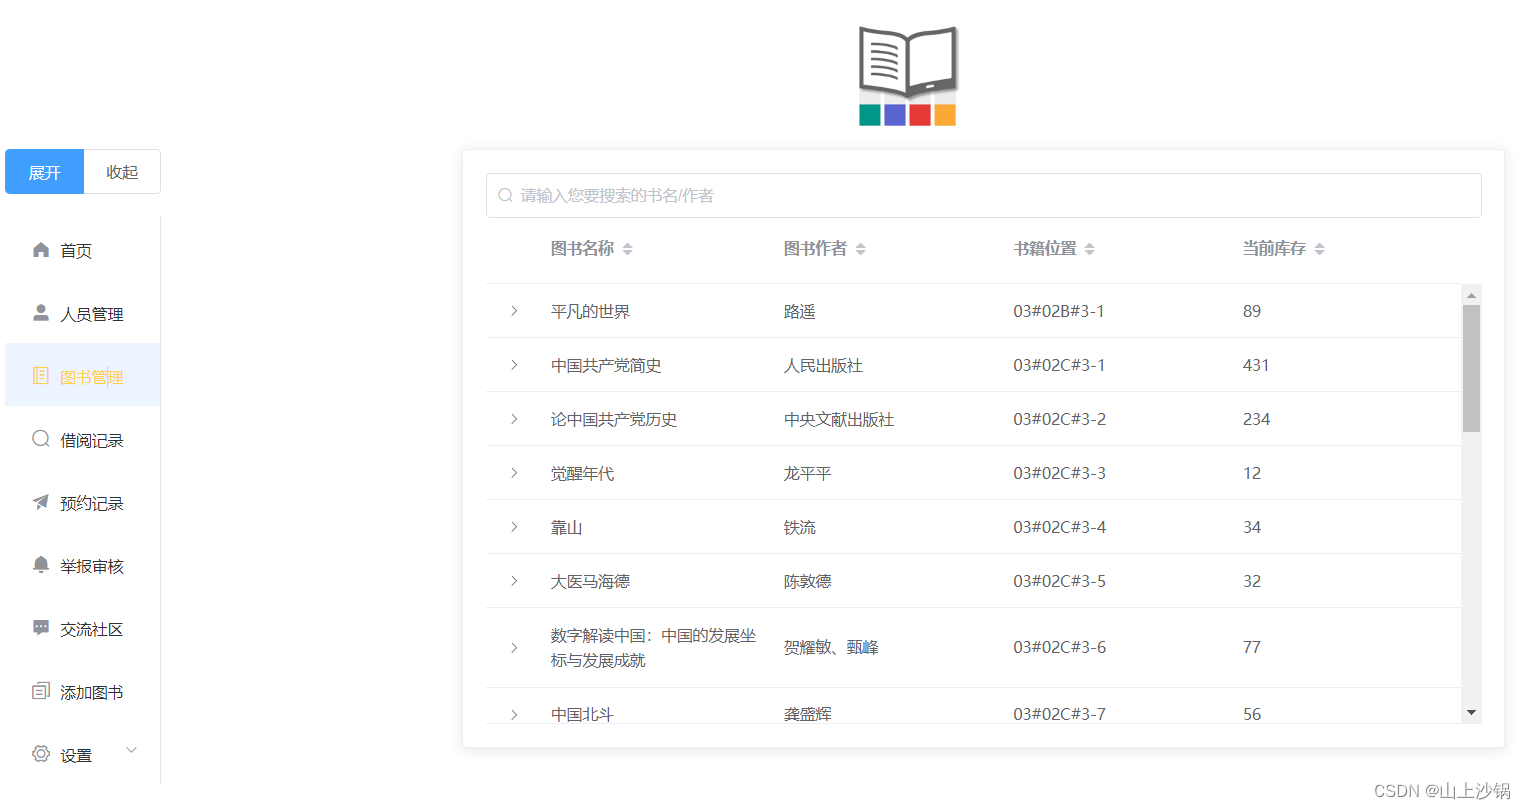The width and height of the screenshot is (1525, 809).
Task: Click author cell 陈敦德
Action: (x=807, y=581)
